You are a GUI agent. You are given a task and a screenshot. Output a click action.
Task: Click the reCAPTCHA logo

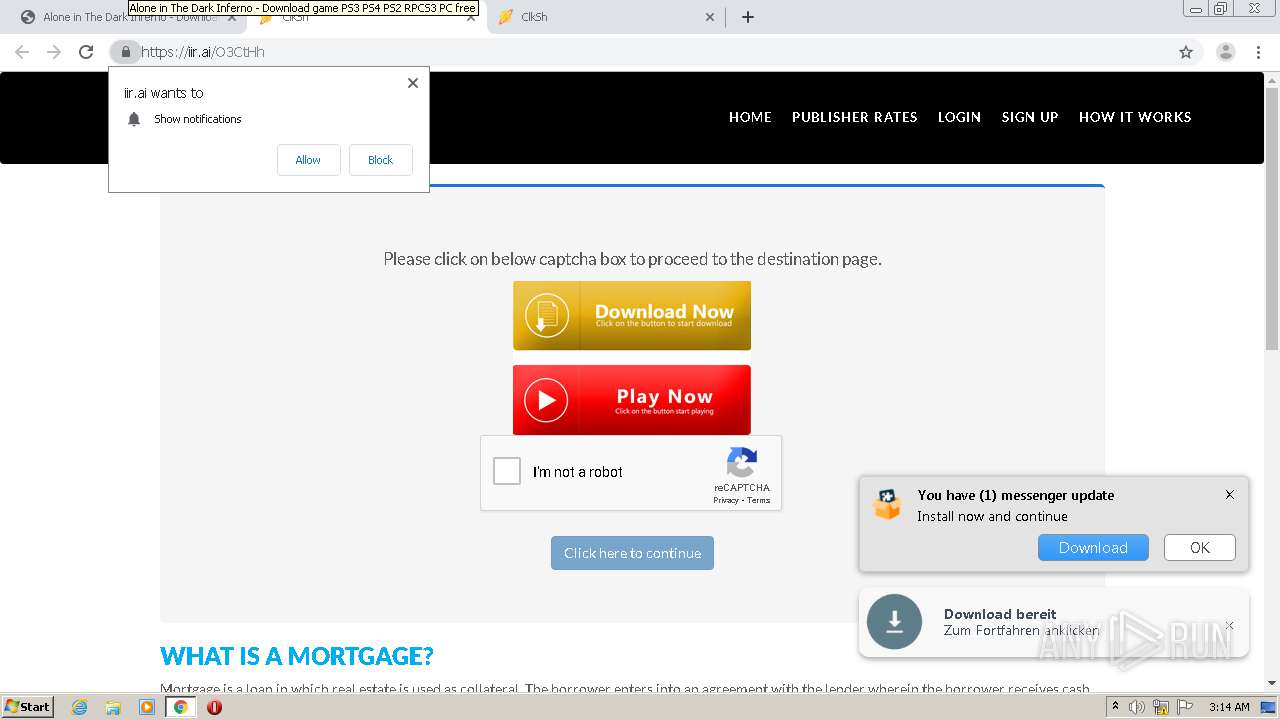[741, 463]
